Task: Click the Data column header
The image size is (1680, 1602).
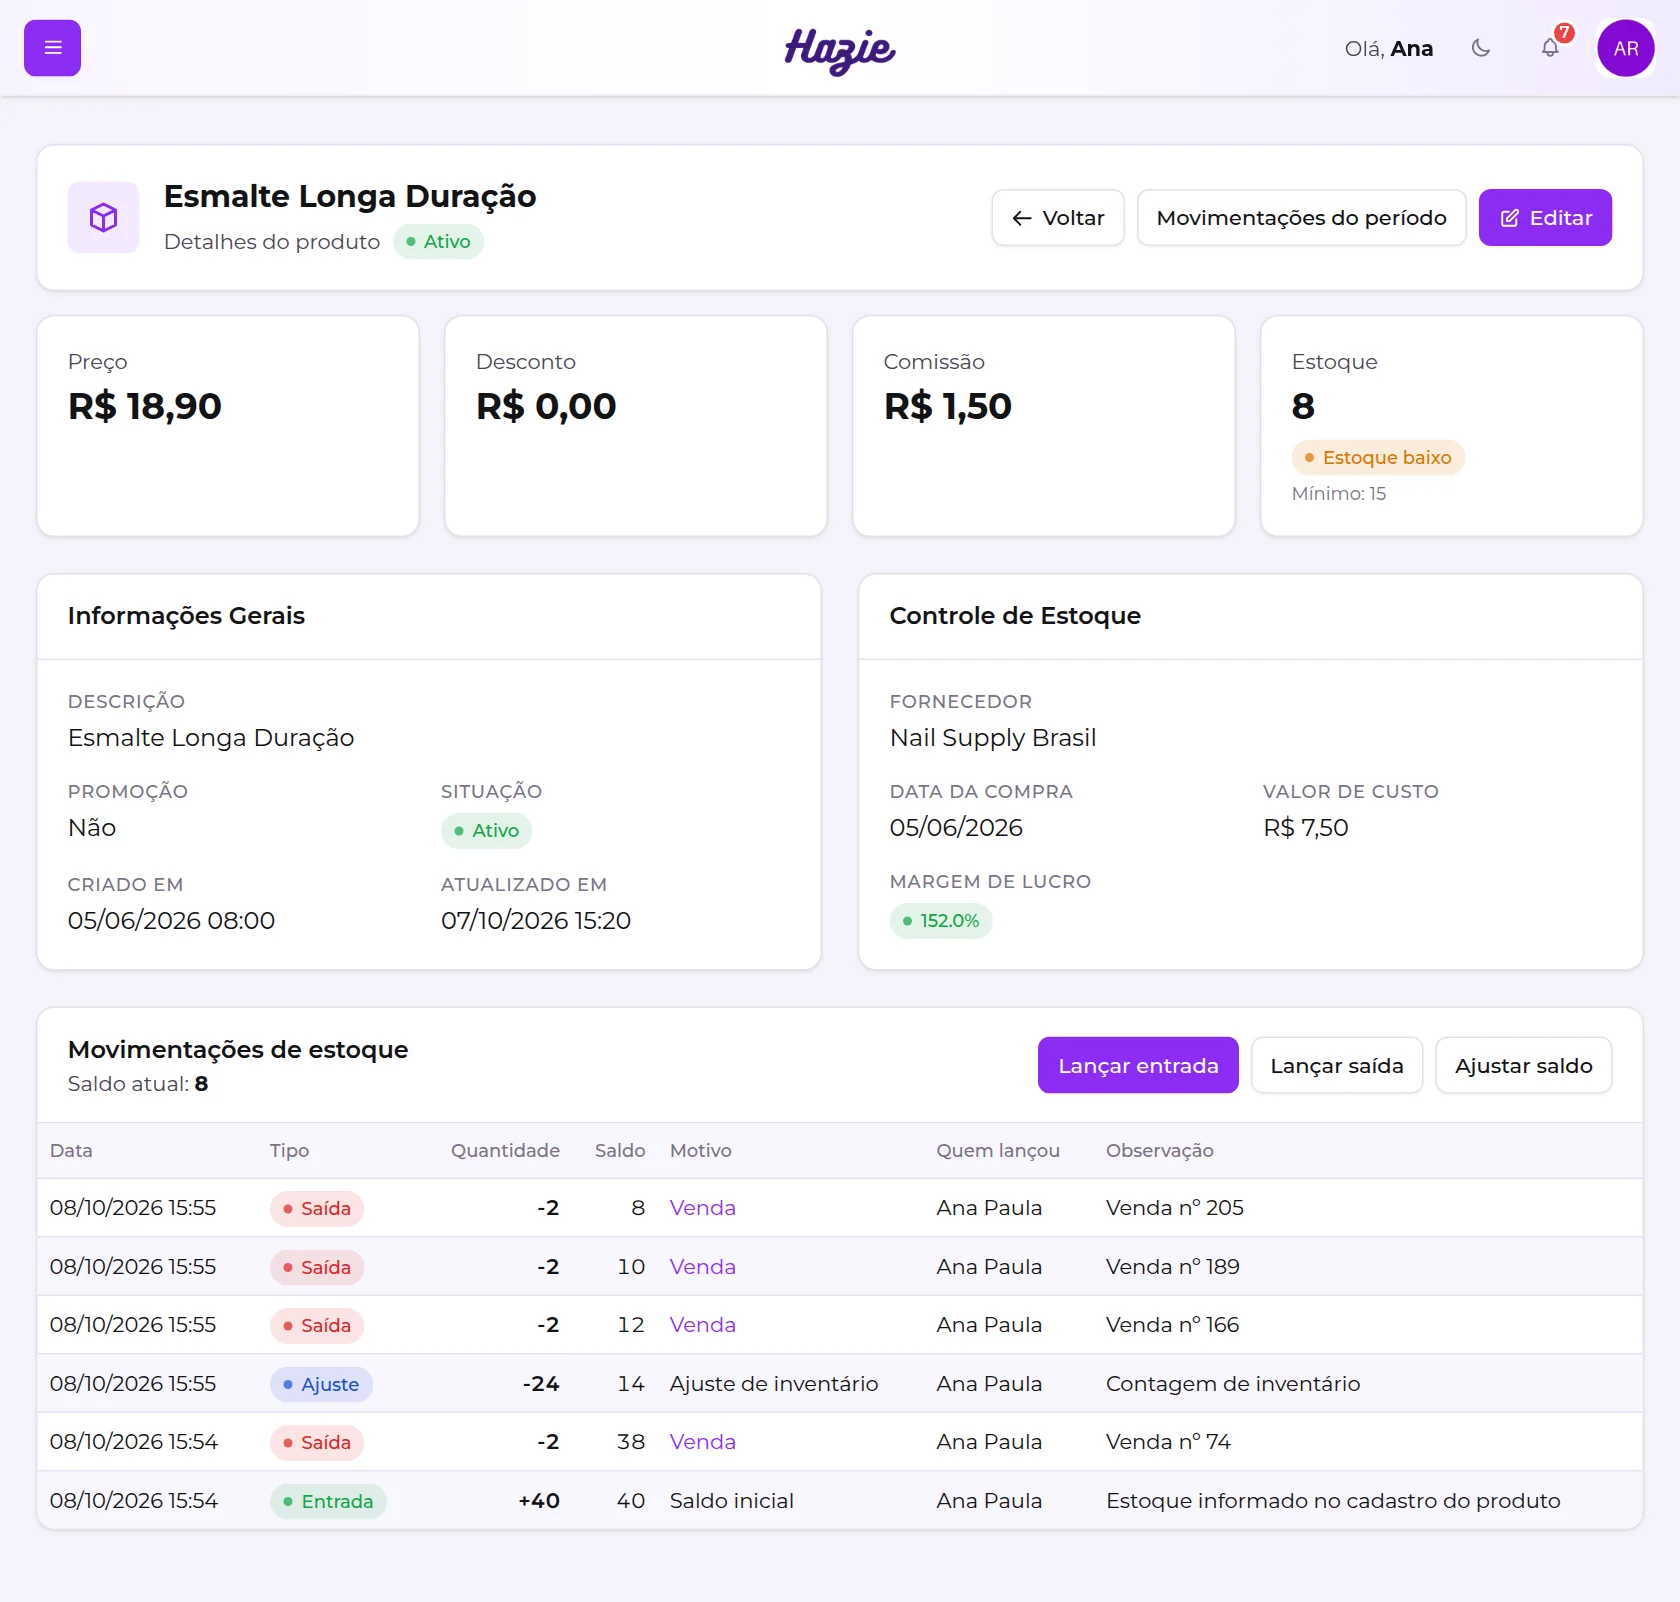Action: point(71,1150)
